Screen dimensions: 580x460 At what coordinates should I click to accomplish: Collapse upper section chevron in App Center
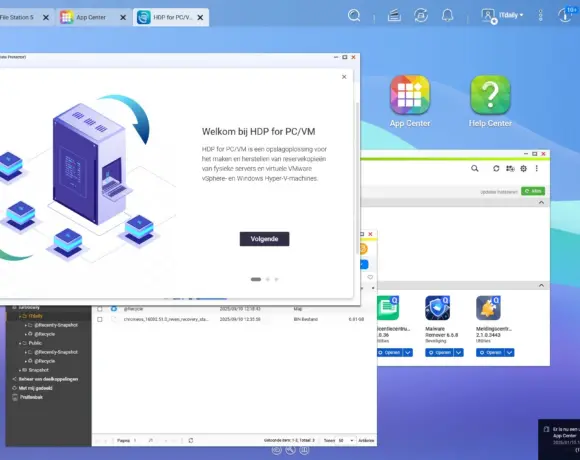[541, 203]
